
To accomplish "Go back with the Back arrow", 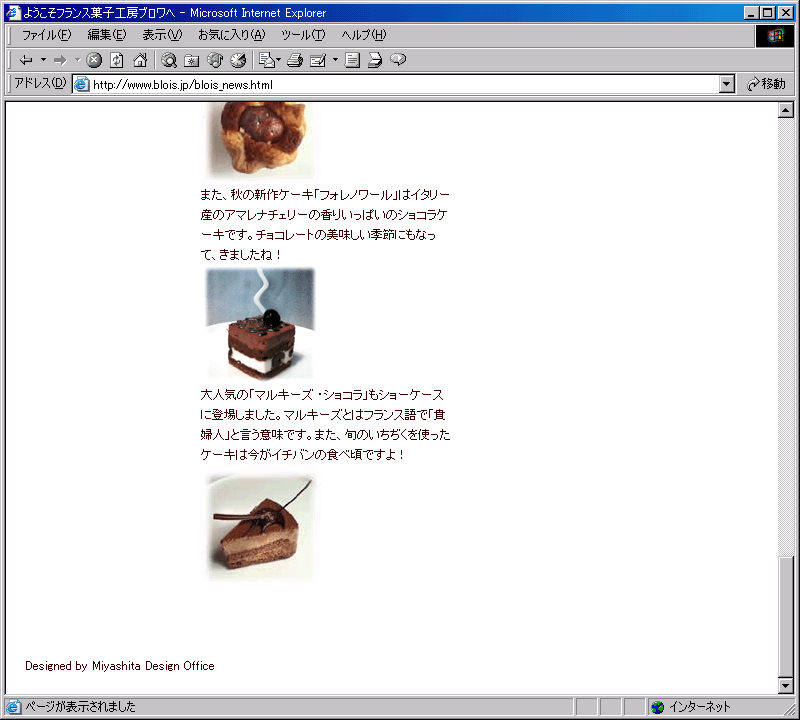I will pyautogui.click(x=26, y=60).
